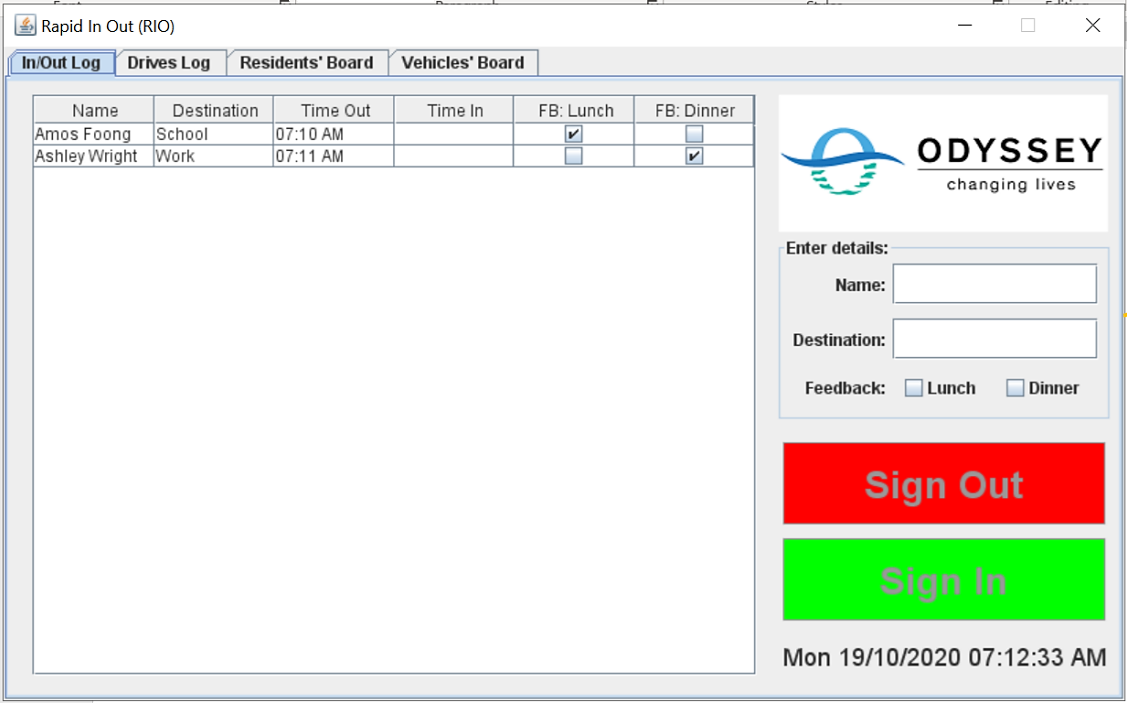Check FB: Dinner for Amos Foong

click(694, 134)
